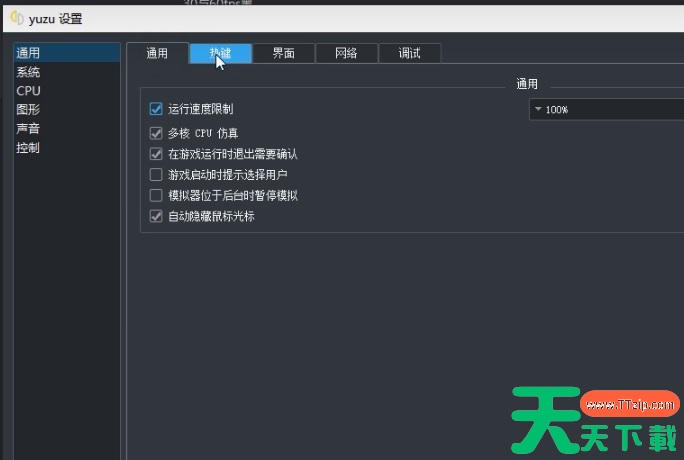Click the yuzu logo in title bar

pyautogui.click(x=17, y=18)
